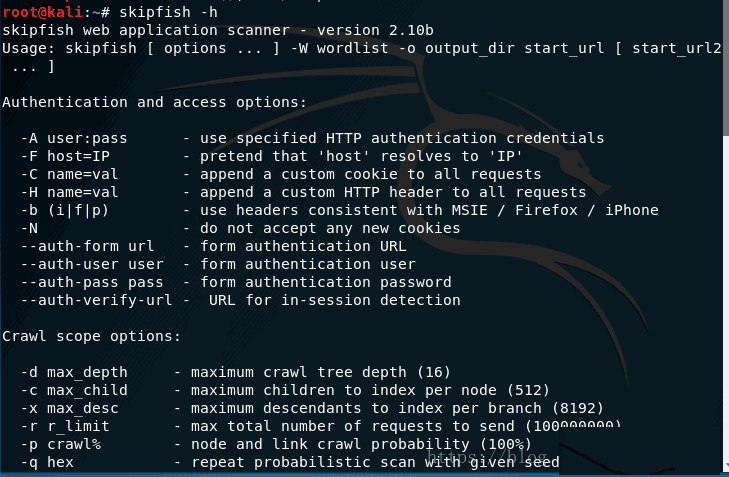Click the 'Crawl scope options:' heading
Image resolution: width=729 pixels, height=477 pixels.
tap(92, 337)
